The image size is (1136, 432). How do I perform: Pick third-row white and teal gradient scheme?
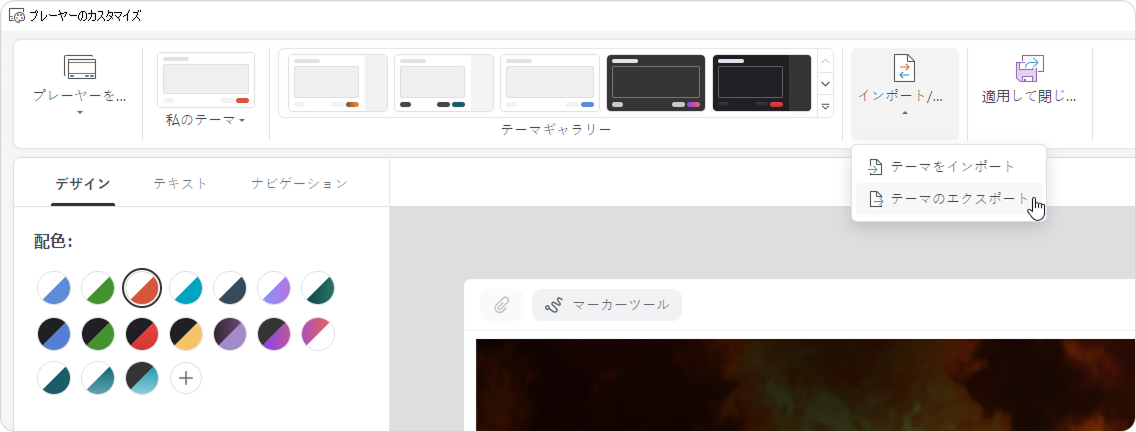(x=98, y=378)
